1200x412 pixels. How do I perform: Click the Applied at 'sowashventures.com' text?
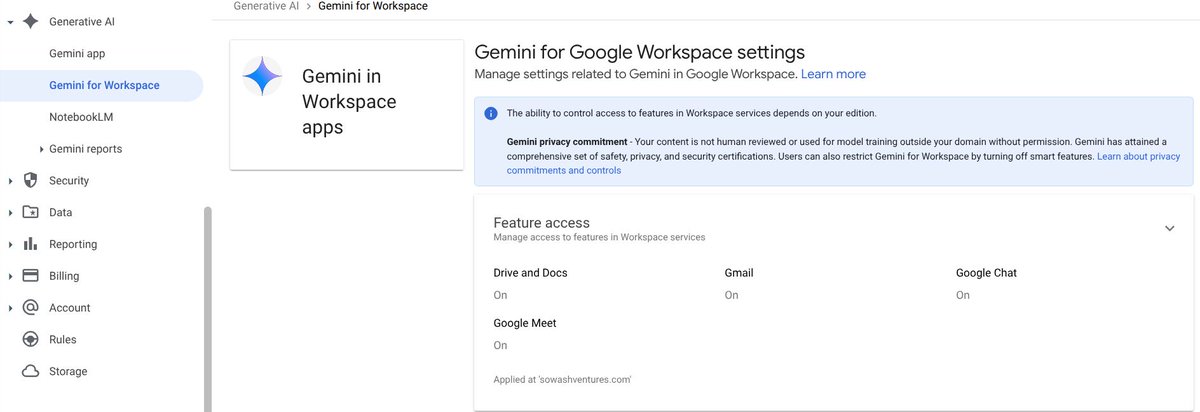tap(562, 380)
